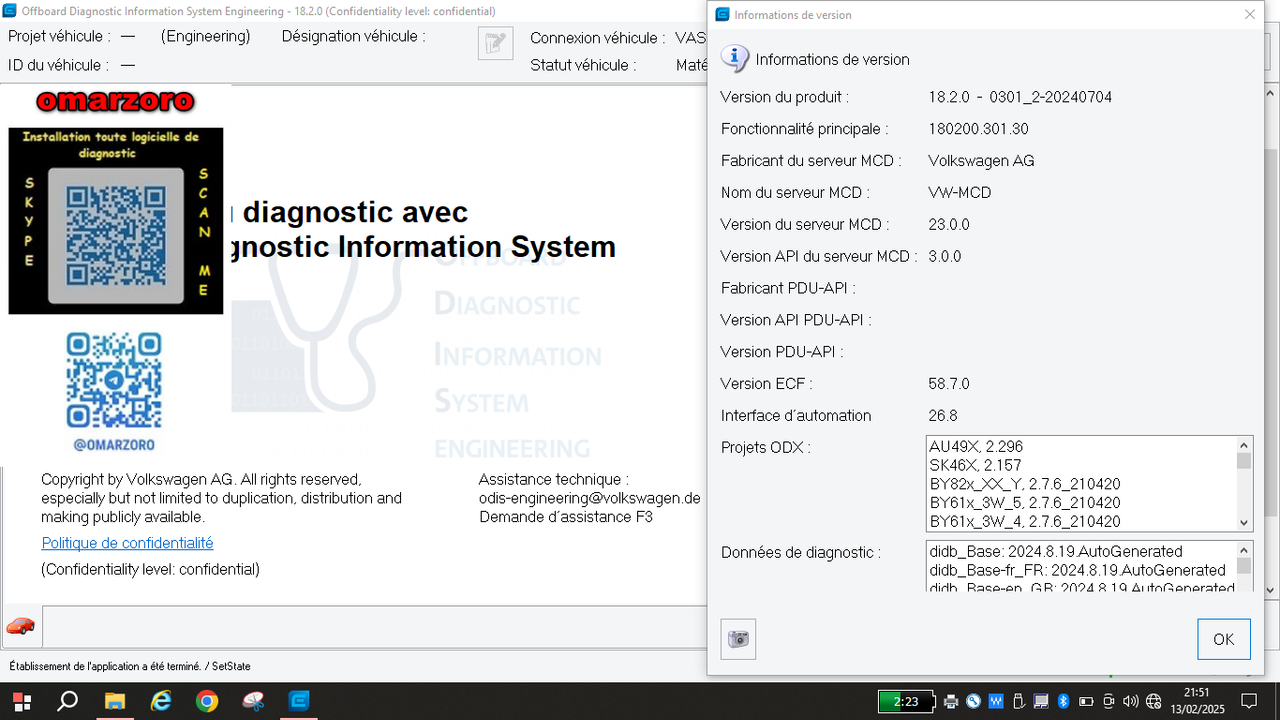Screen dimensions: 1280x720
Task: Click main functionality value 180200.301.30
Action: click(978, 129)
